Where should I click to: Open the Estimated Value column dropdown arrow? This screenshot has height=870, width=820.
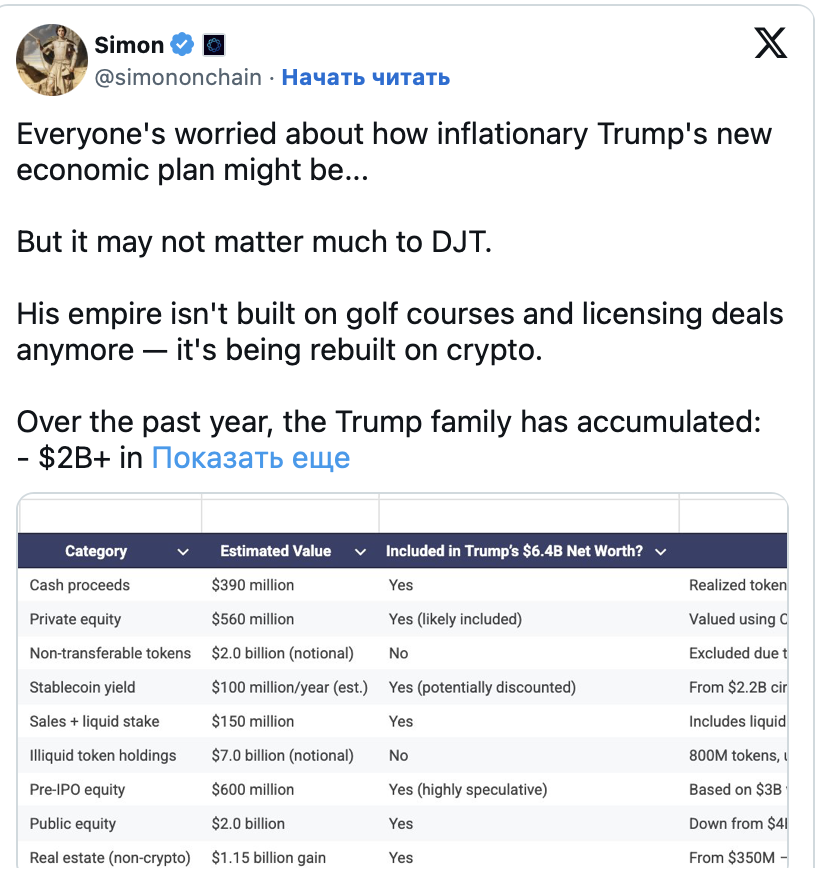(x=358, y=551)
